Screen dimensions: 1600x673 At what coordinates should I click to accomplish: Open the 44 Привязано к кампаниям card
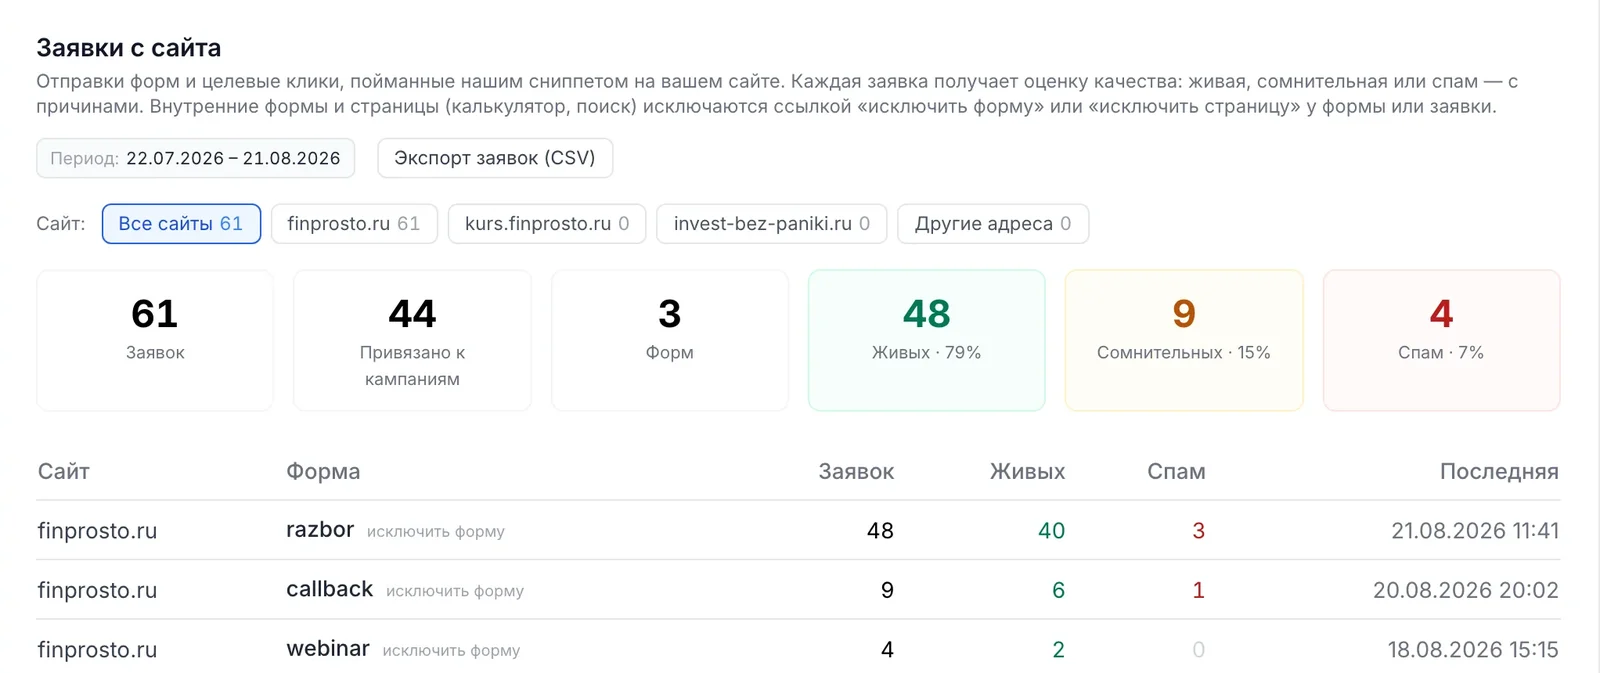(412, 340)
